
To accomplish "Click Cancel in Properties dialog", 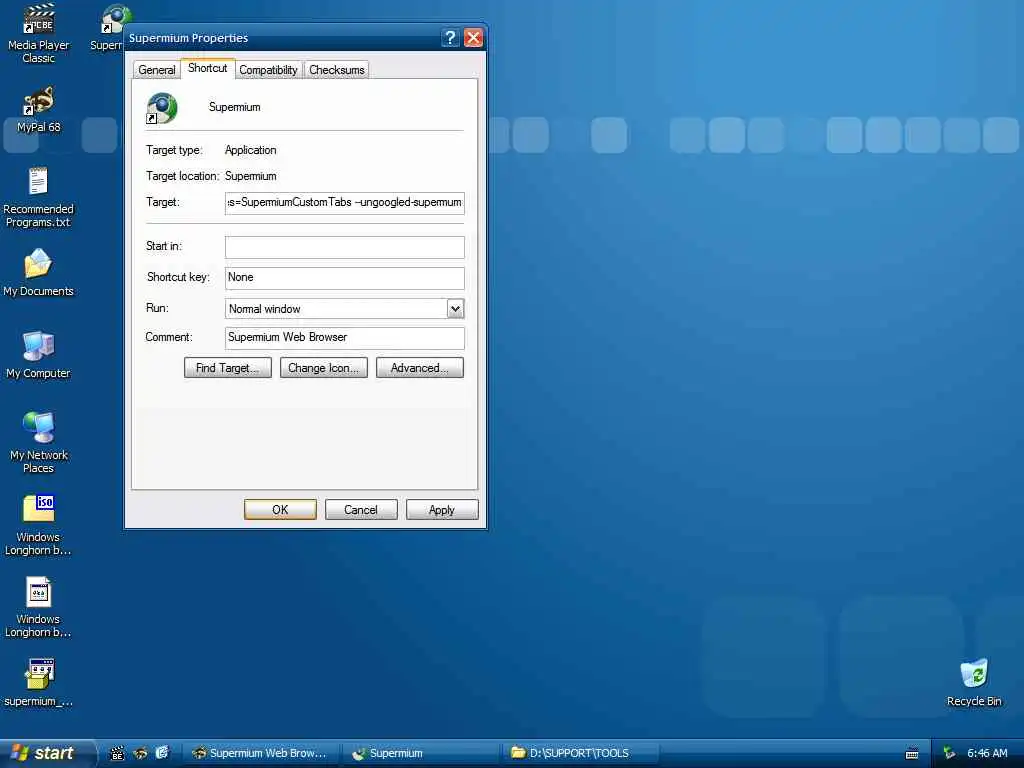I will [x=361, y=509].
